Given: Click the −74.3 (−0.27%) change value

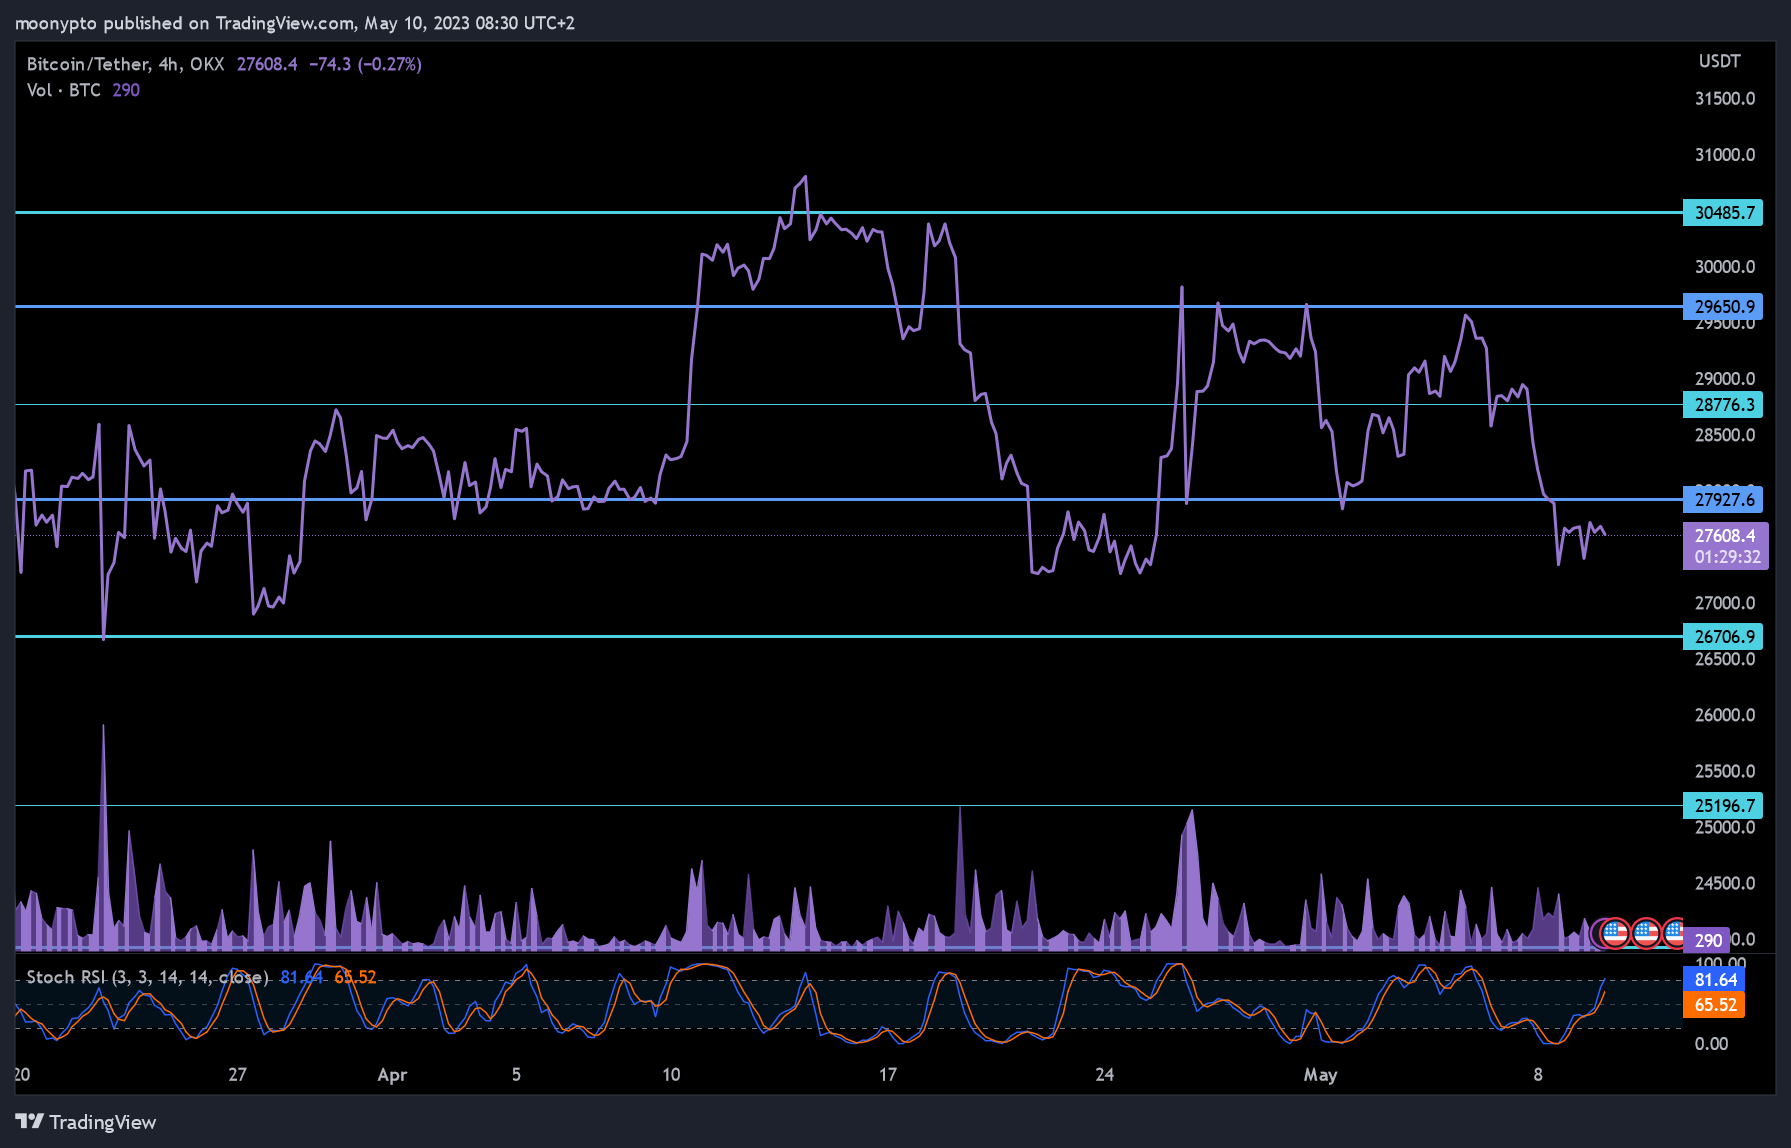Looking at the screenshot, I should [365, 64].
